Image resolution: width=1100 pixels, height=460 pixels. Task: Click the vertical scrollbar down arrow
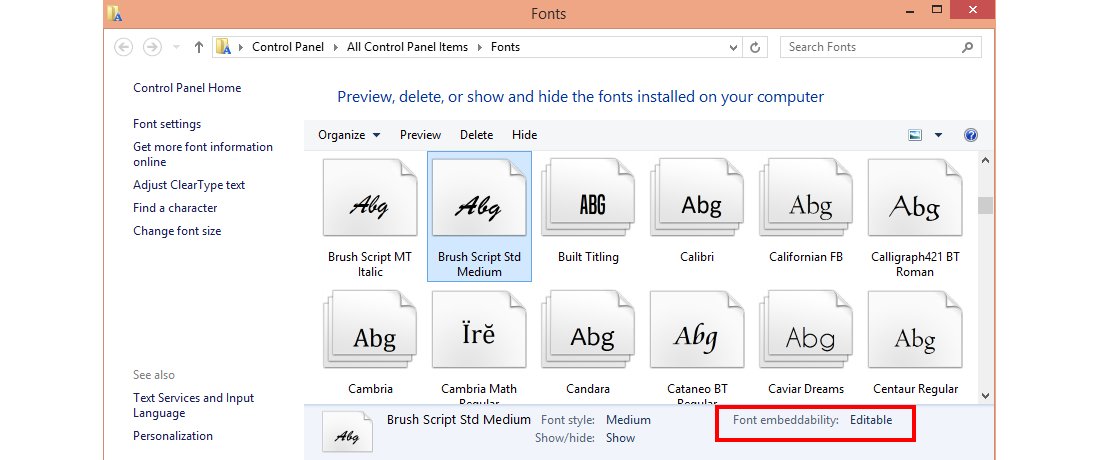point(985,395)
